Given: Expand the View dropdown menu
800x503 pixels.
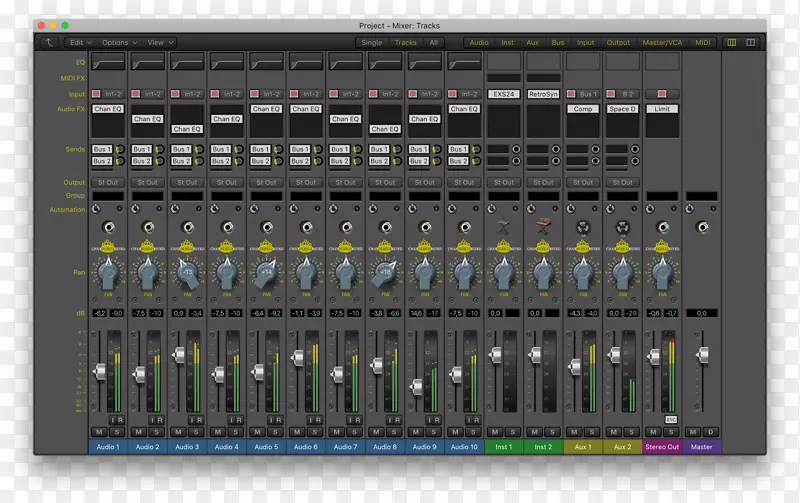Looking at the screenshot, I should click(x=160, y=43).
